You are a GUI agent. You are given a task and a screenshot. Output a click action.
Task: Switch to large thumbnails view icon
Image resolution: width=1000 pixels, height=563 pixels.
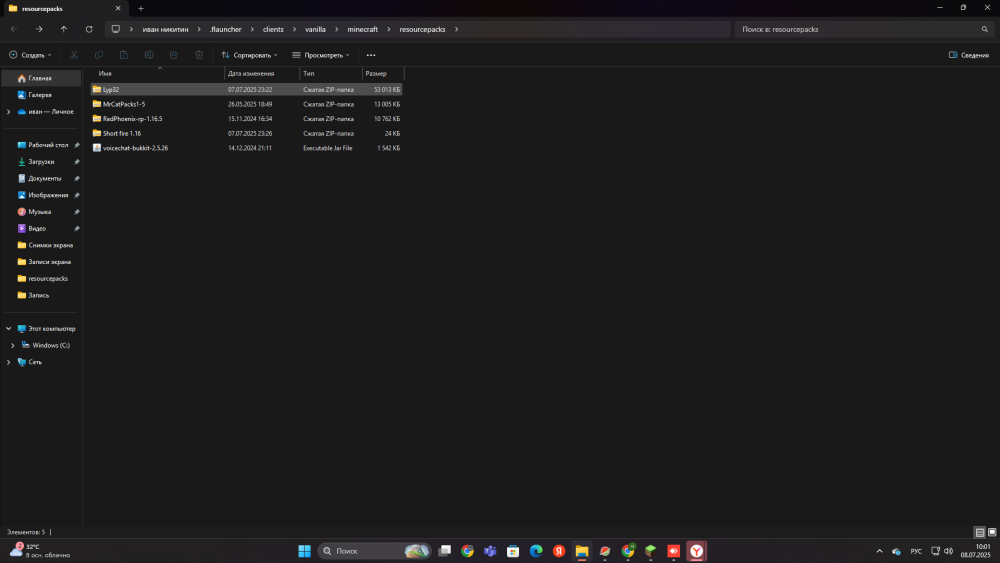(992, 532)
